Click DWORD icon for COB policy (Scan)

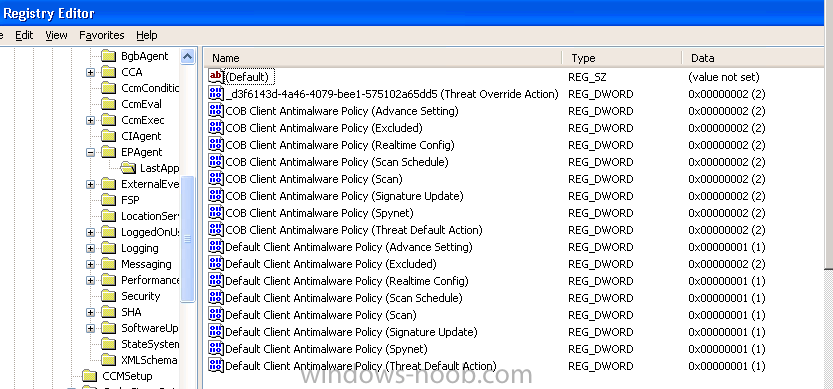click(216, 179)
